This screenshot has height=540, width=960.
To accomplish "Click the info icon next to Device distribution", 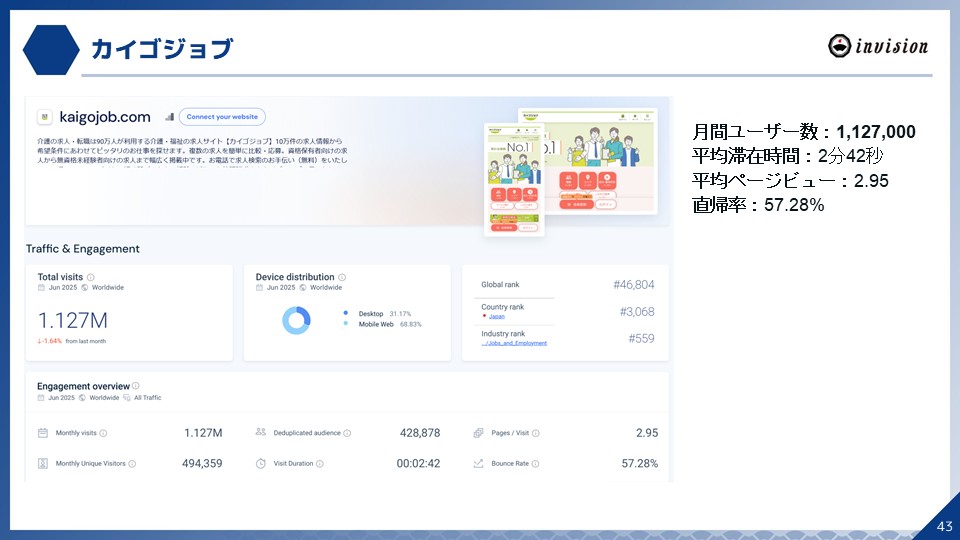I will (x=342, y=277).
